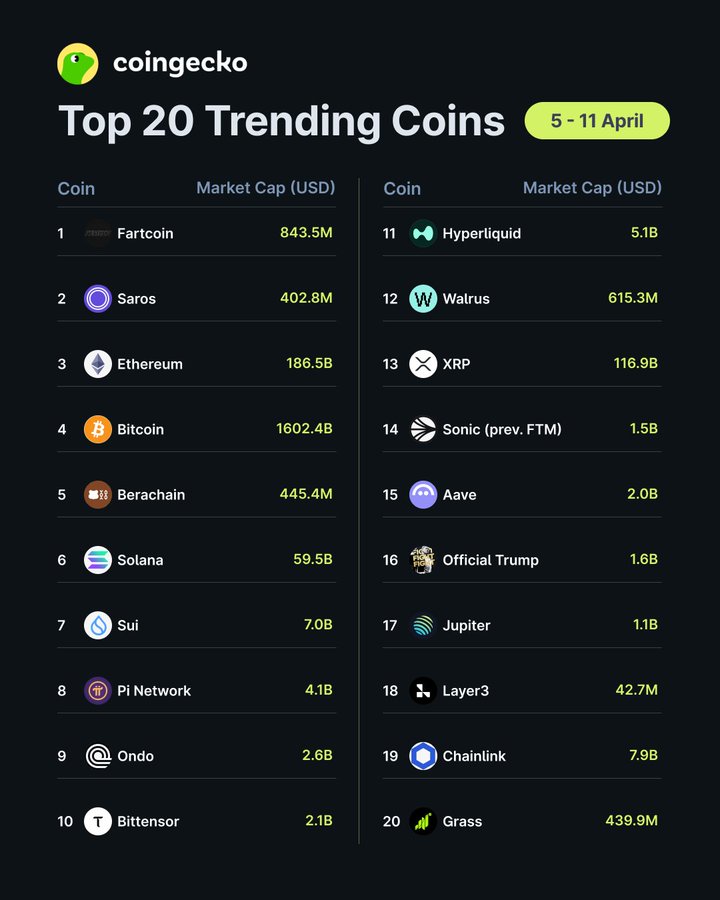
Task: Click the Grass coin icon
Action: pyautogui.click(x=423, y=821)
